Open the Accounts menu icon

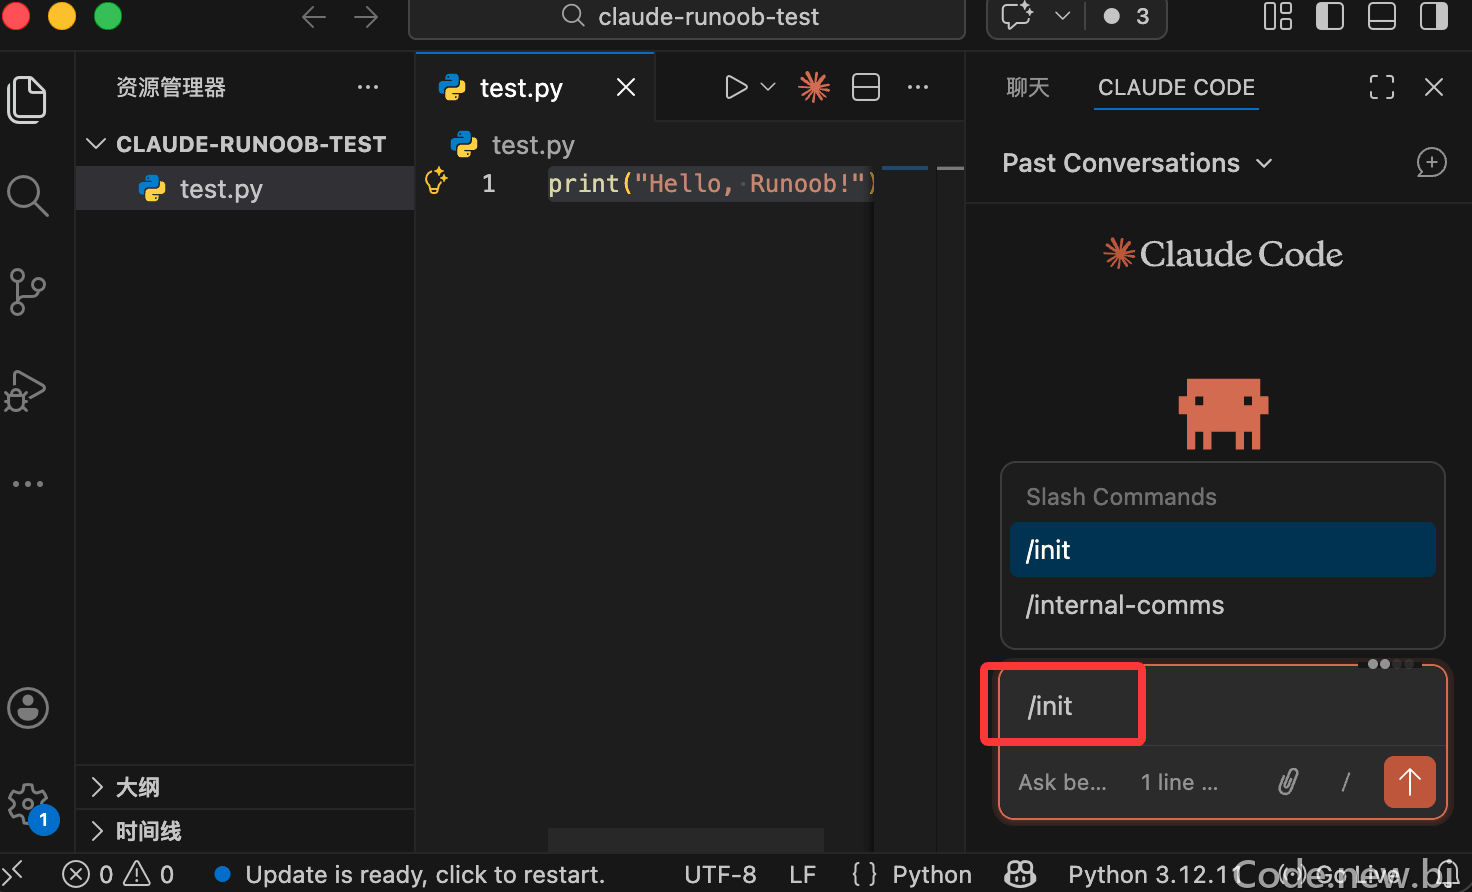coord(28,708)
